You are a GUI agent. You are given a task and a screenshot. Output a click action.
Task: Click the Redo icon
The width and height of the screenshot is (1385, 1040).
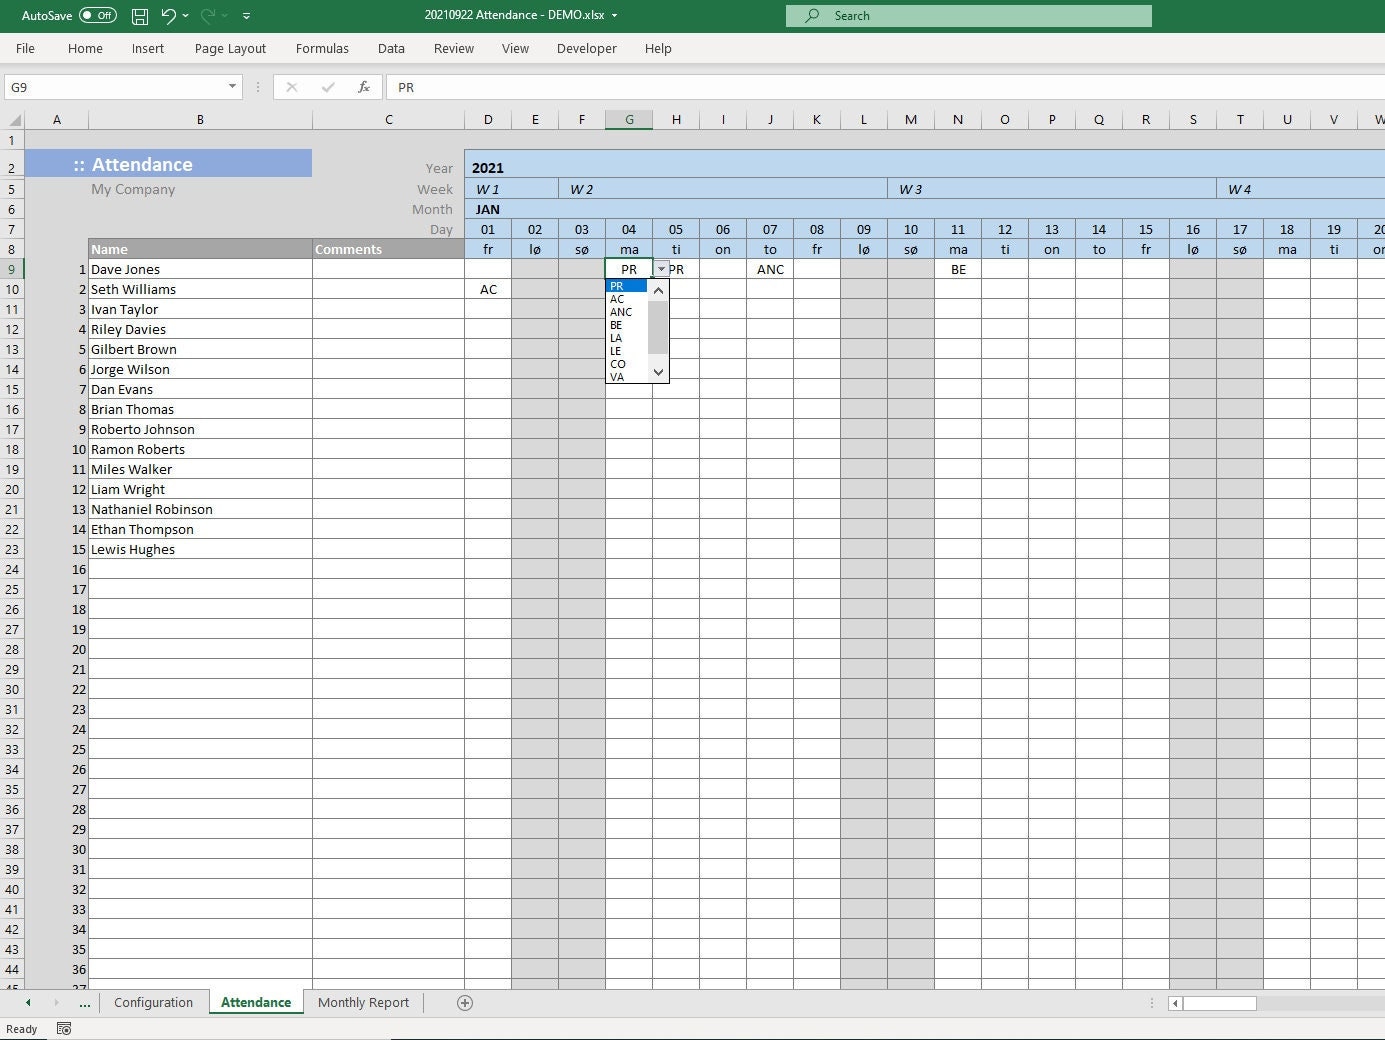click(207, 15)
